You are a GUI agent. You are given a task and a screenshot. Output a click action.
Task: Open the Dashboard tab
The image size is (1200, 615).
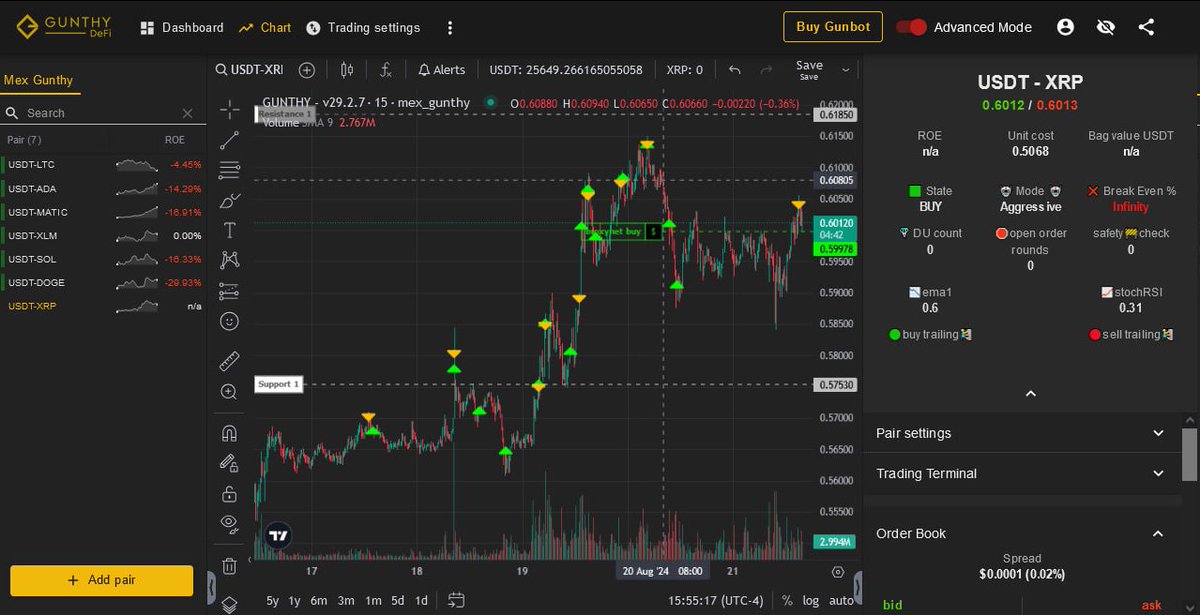[182, 27]
